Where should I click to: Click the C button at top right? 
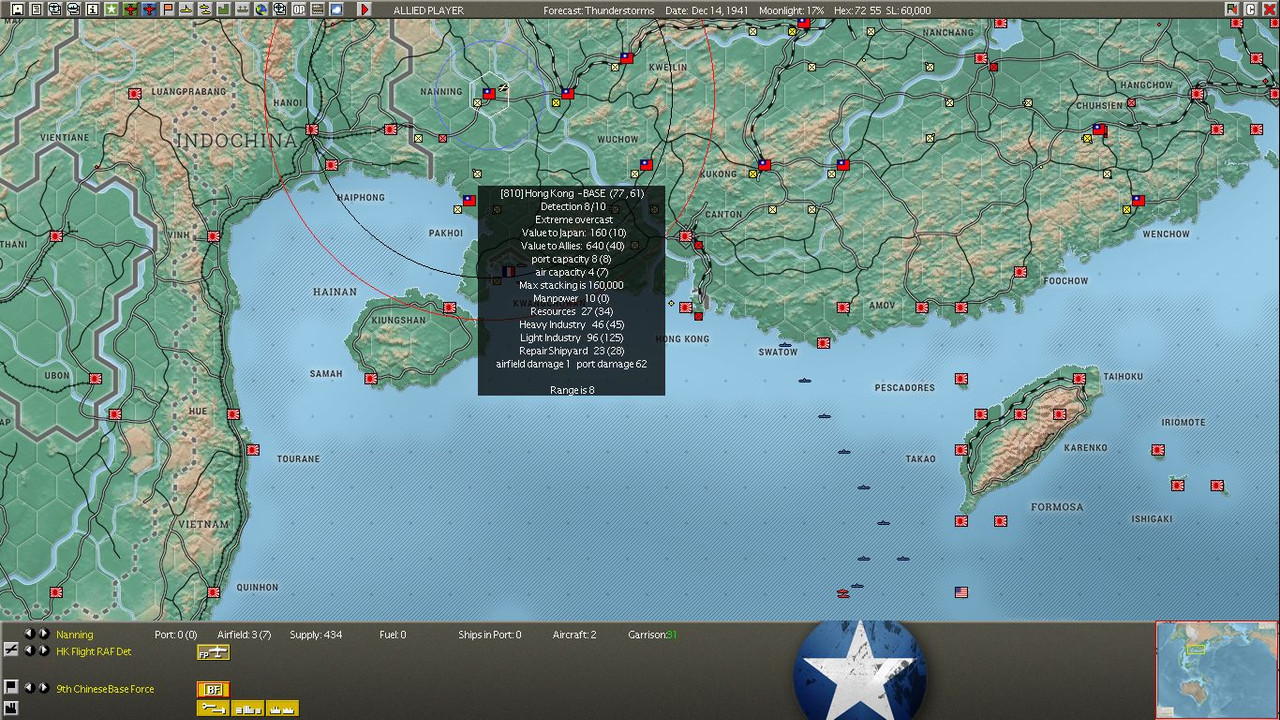point(1250,10)
